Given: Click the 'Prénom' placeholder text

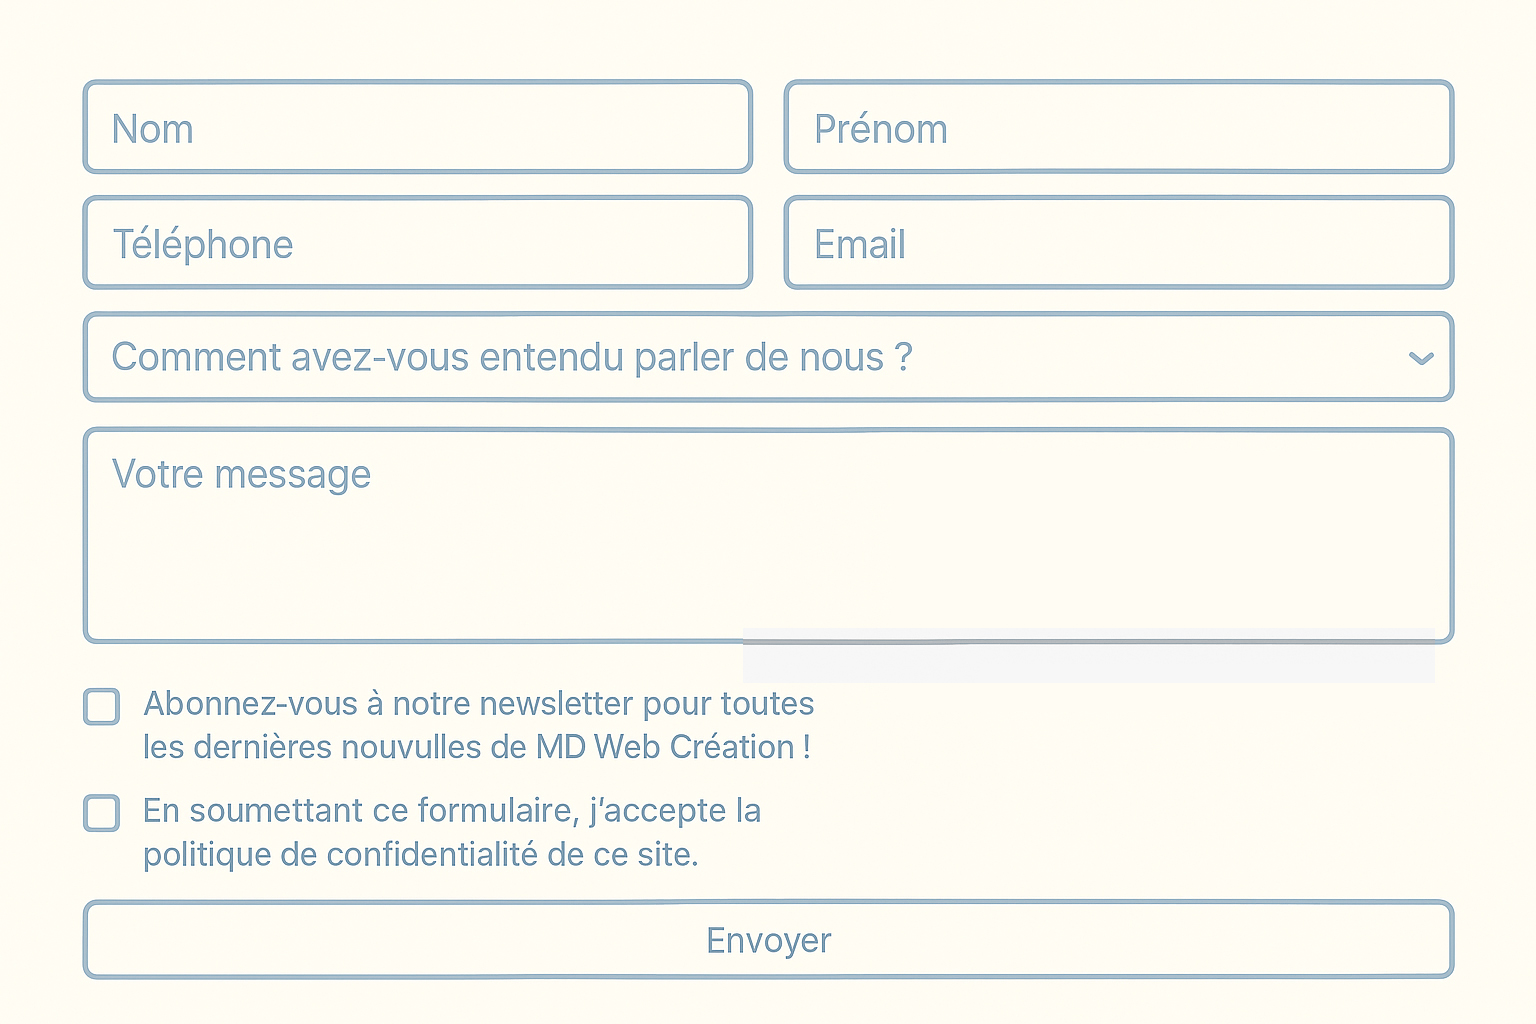Looking at the screenshot, I should click(880, 129).
